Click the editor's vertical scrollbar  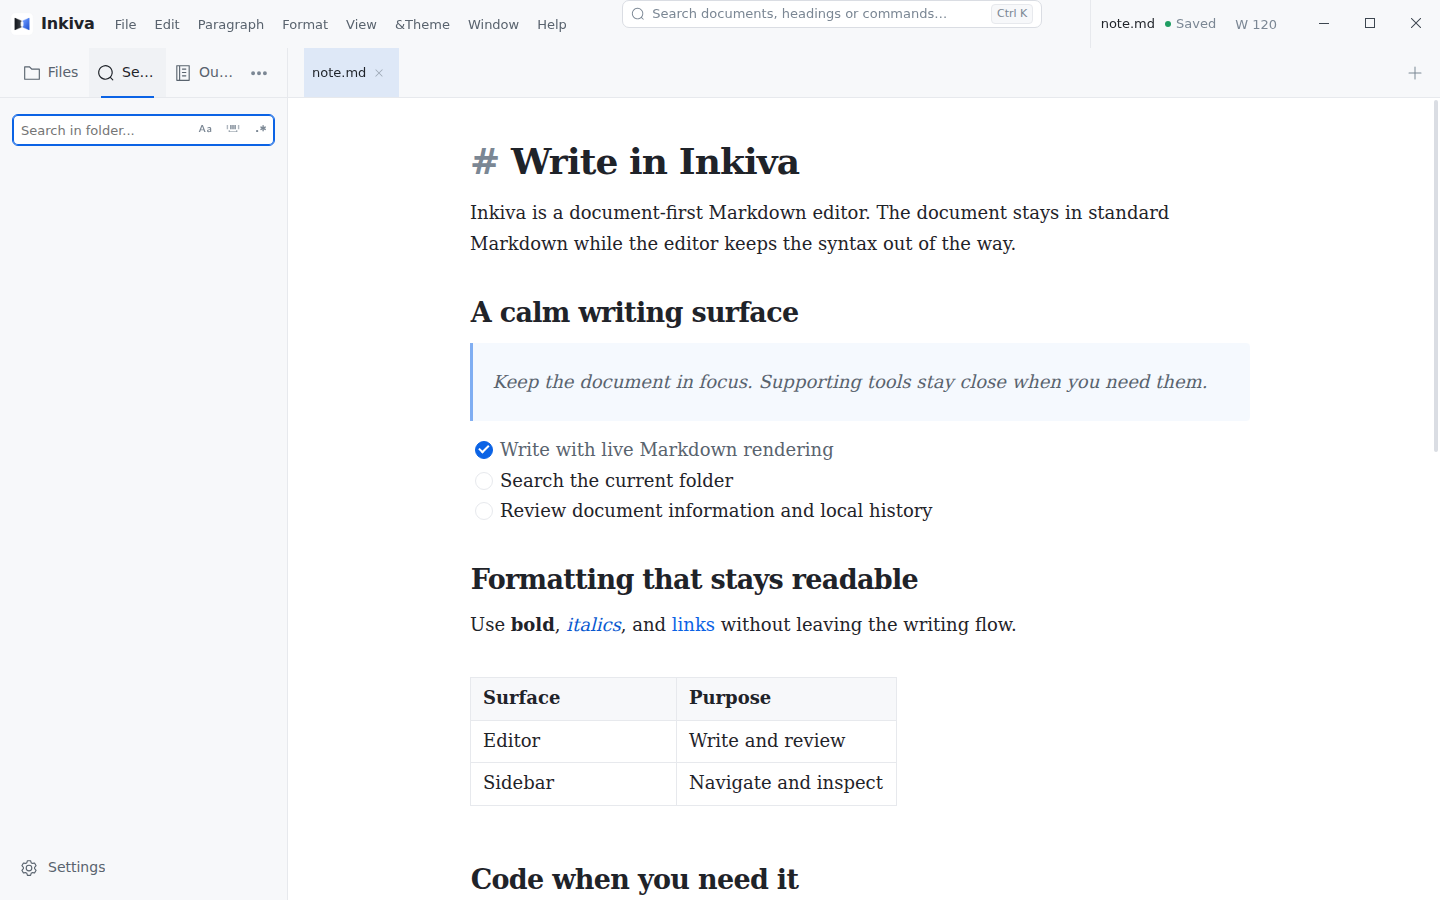point(1436,275)
